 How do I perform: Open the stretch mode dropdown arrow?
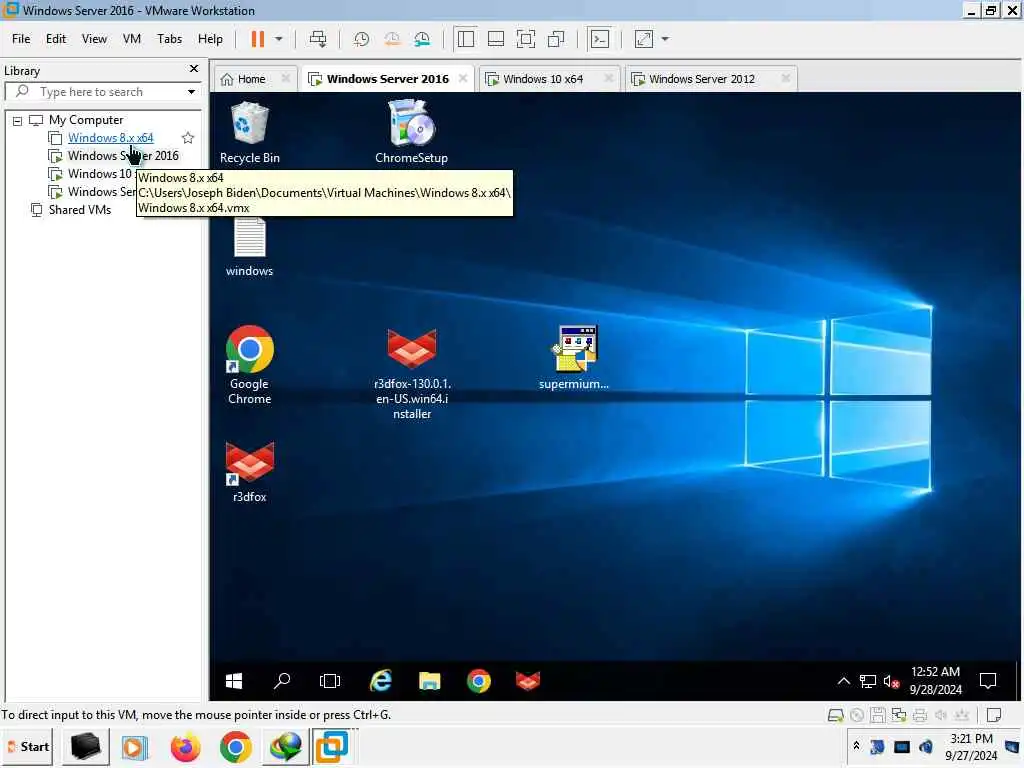[665, 39]
